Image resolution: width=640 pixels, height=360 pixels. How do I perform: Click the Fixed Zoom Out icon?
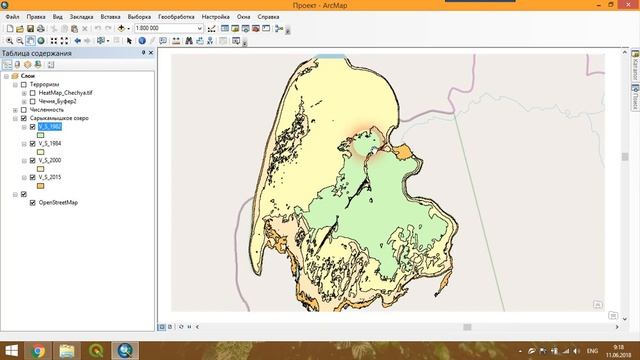[x=64, y=41]
